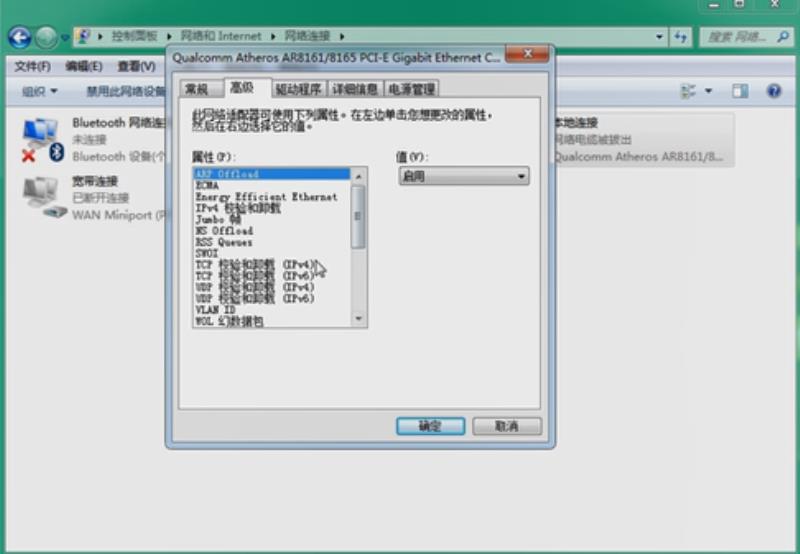Select the 本地连接 network item

pos(643,139)
